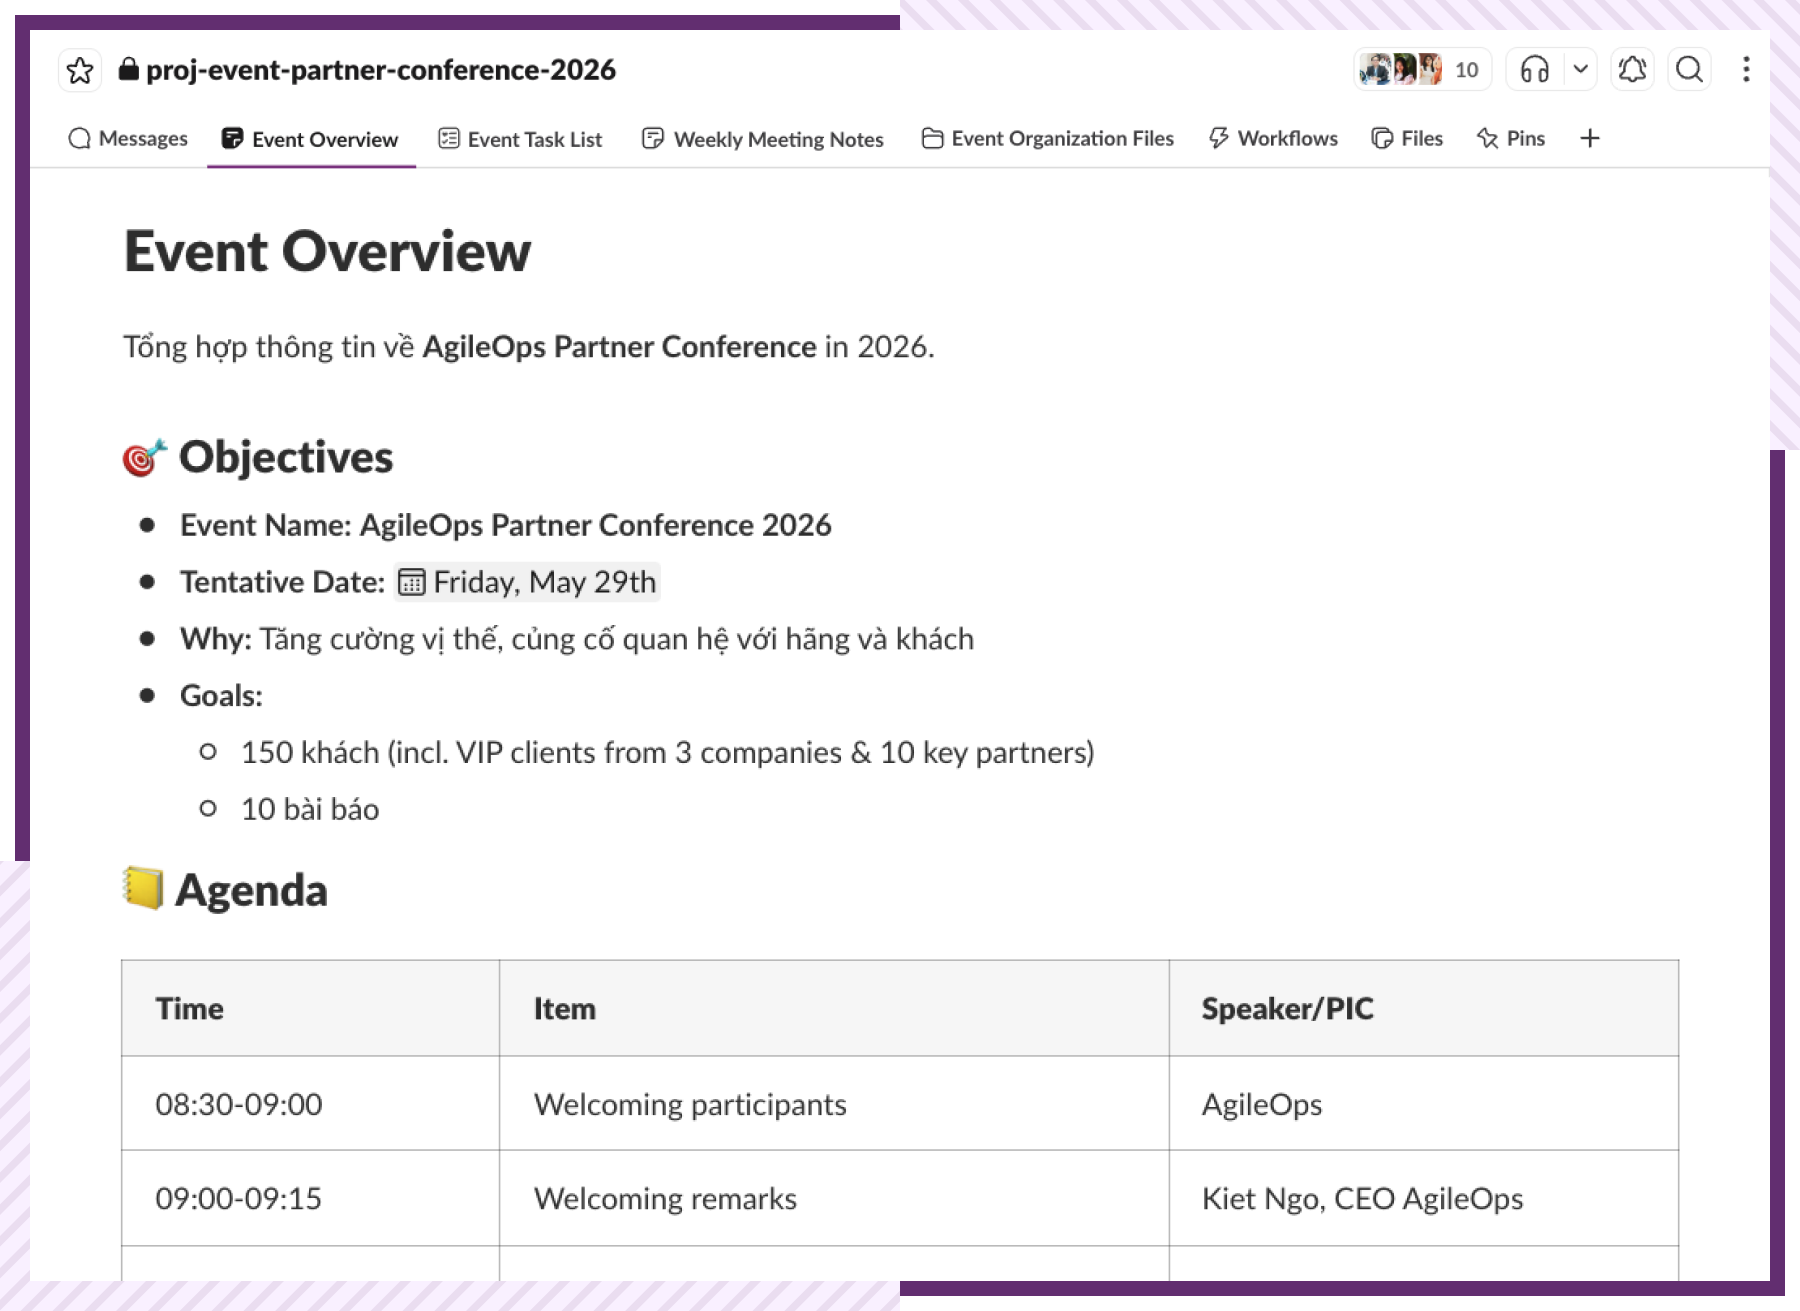The width and height of the screenshot is (1800, 1311).
Task: Start a huddle with the headphones toggle
Action: point(1534,70)
